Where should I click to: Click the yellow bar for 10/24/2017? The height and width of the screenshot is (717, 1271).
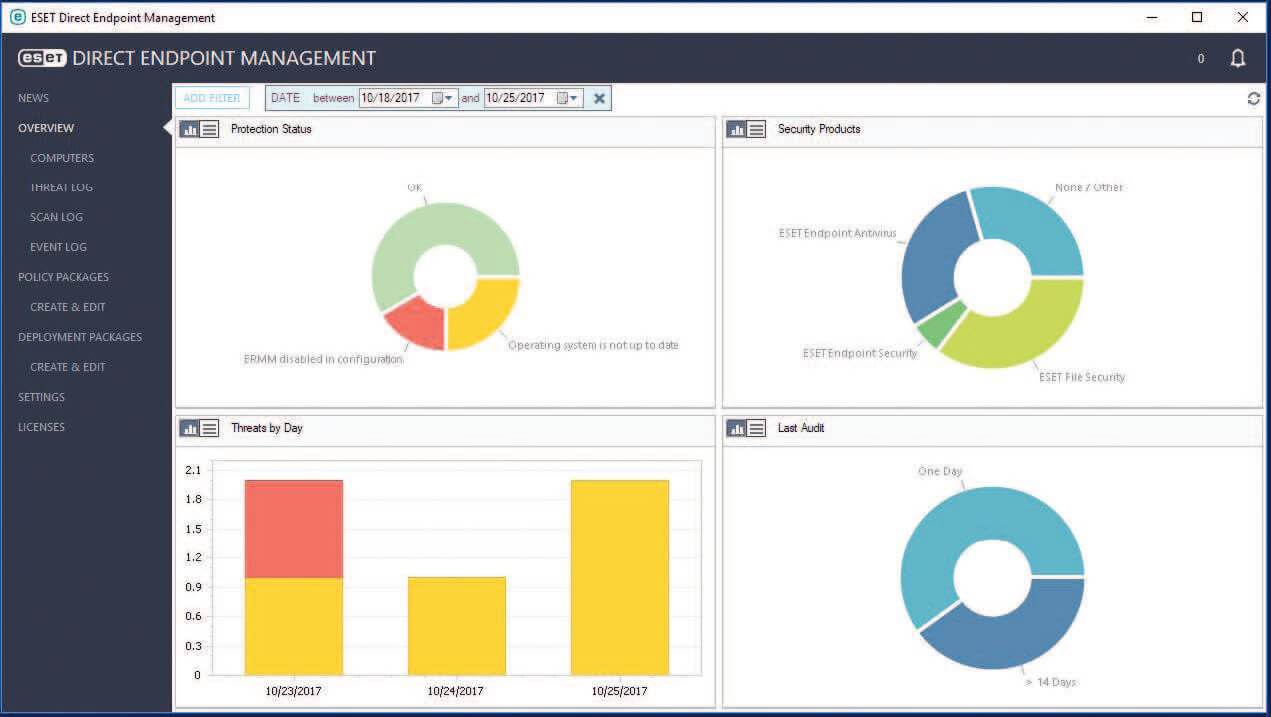[x=457, y=625]
